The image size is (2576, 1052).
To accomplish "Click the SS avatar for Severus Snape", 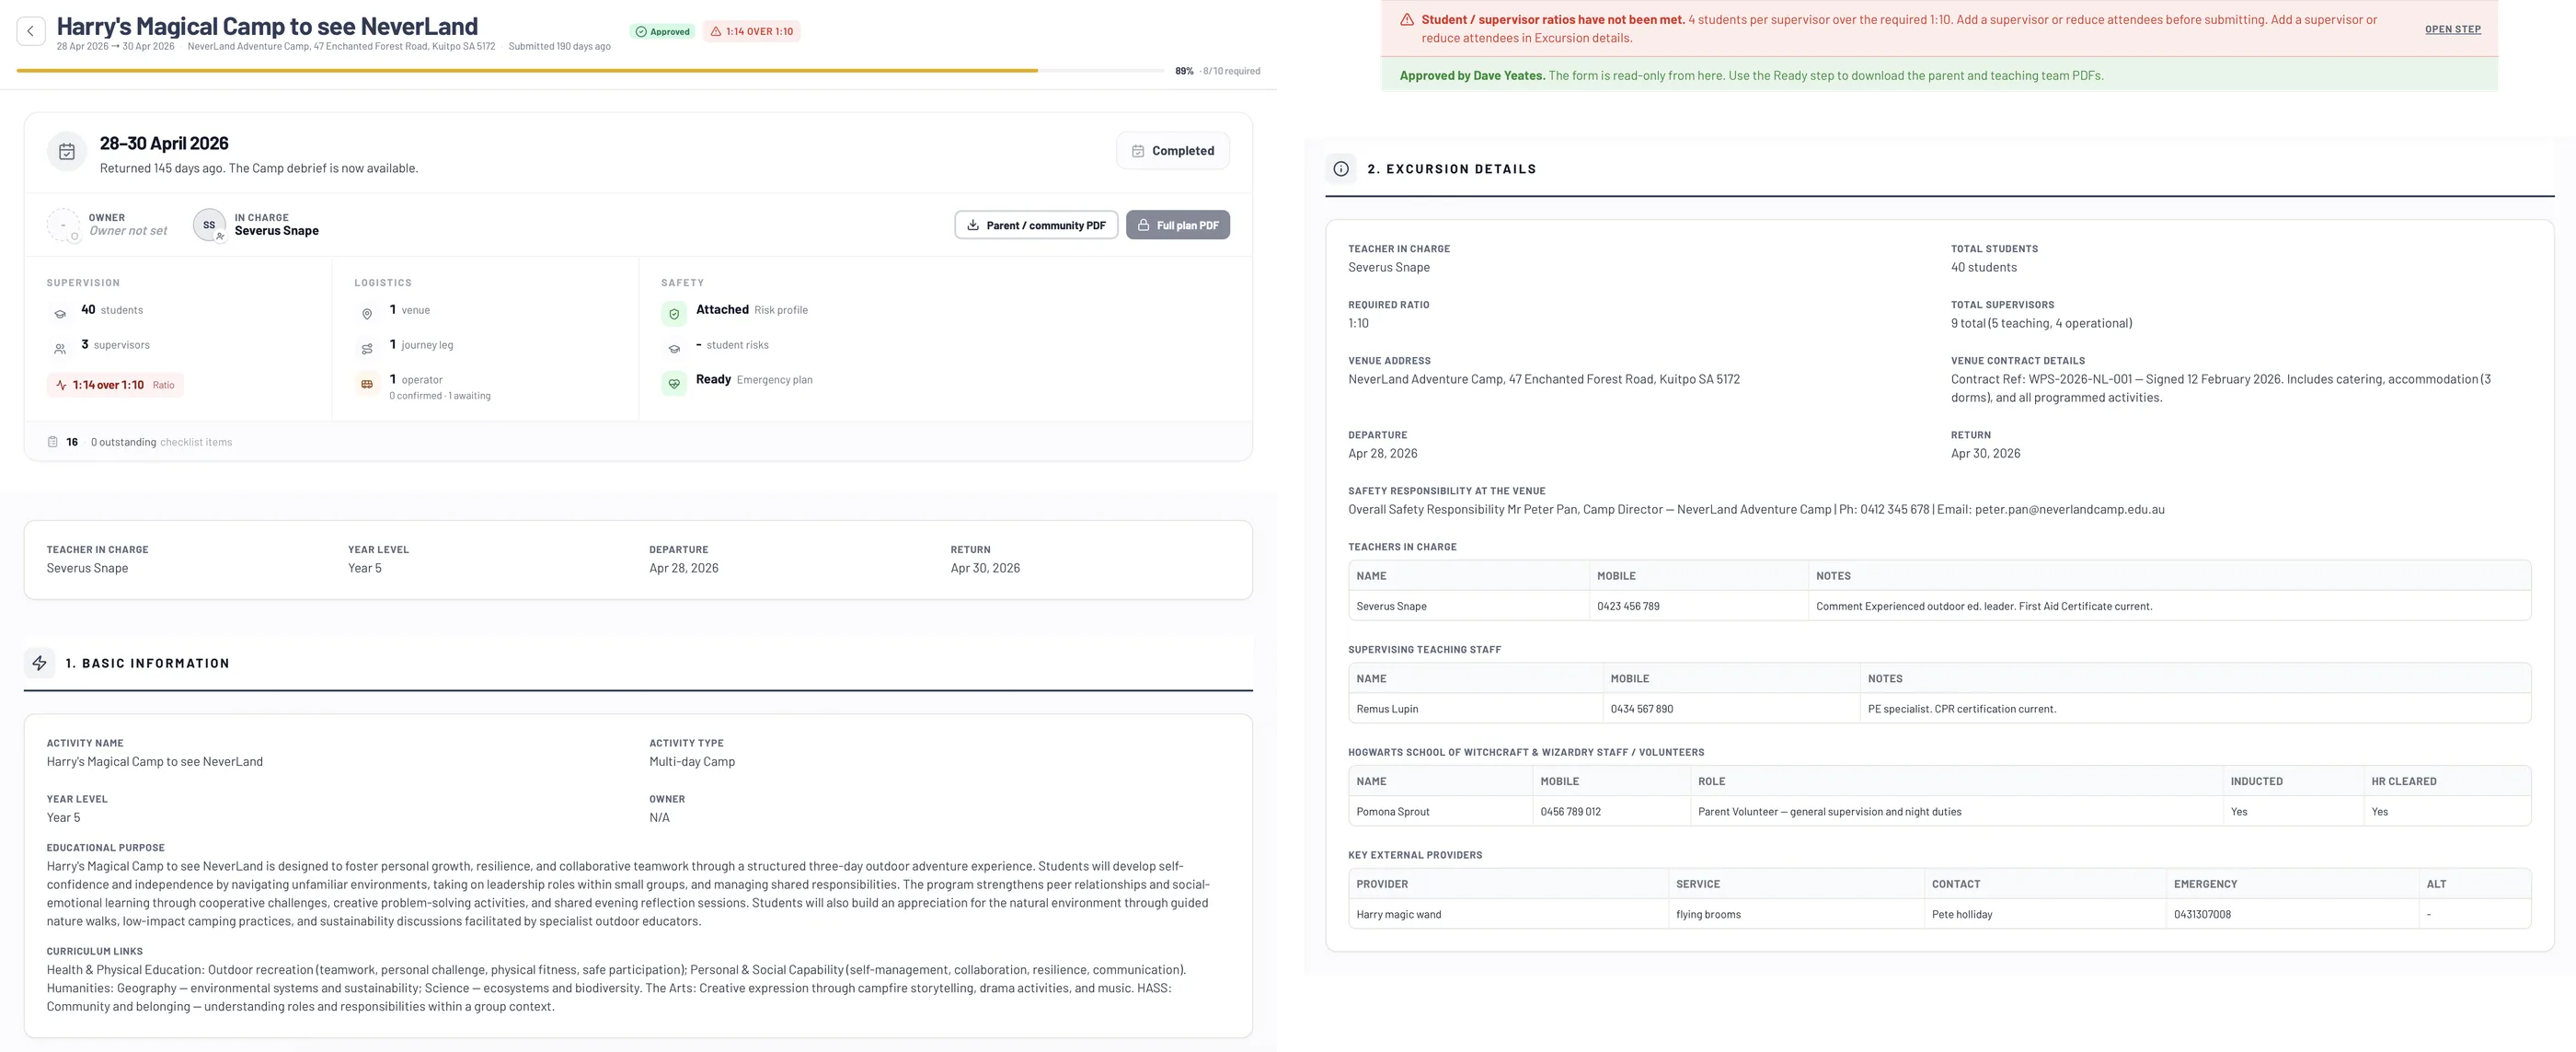I will (x=209, y=225).
